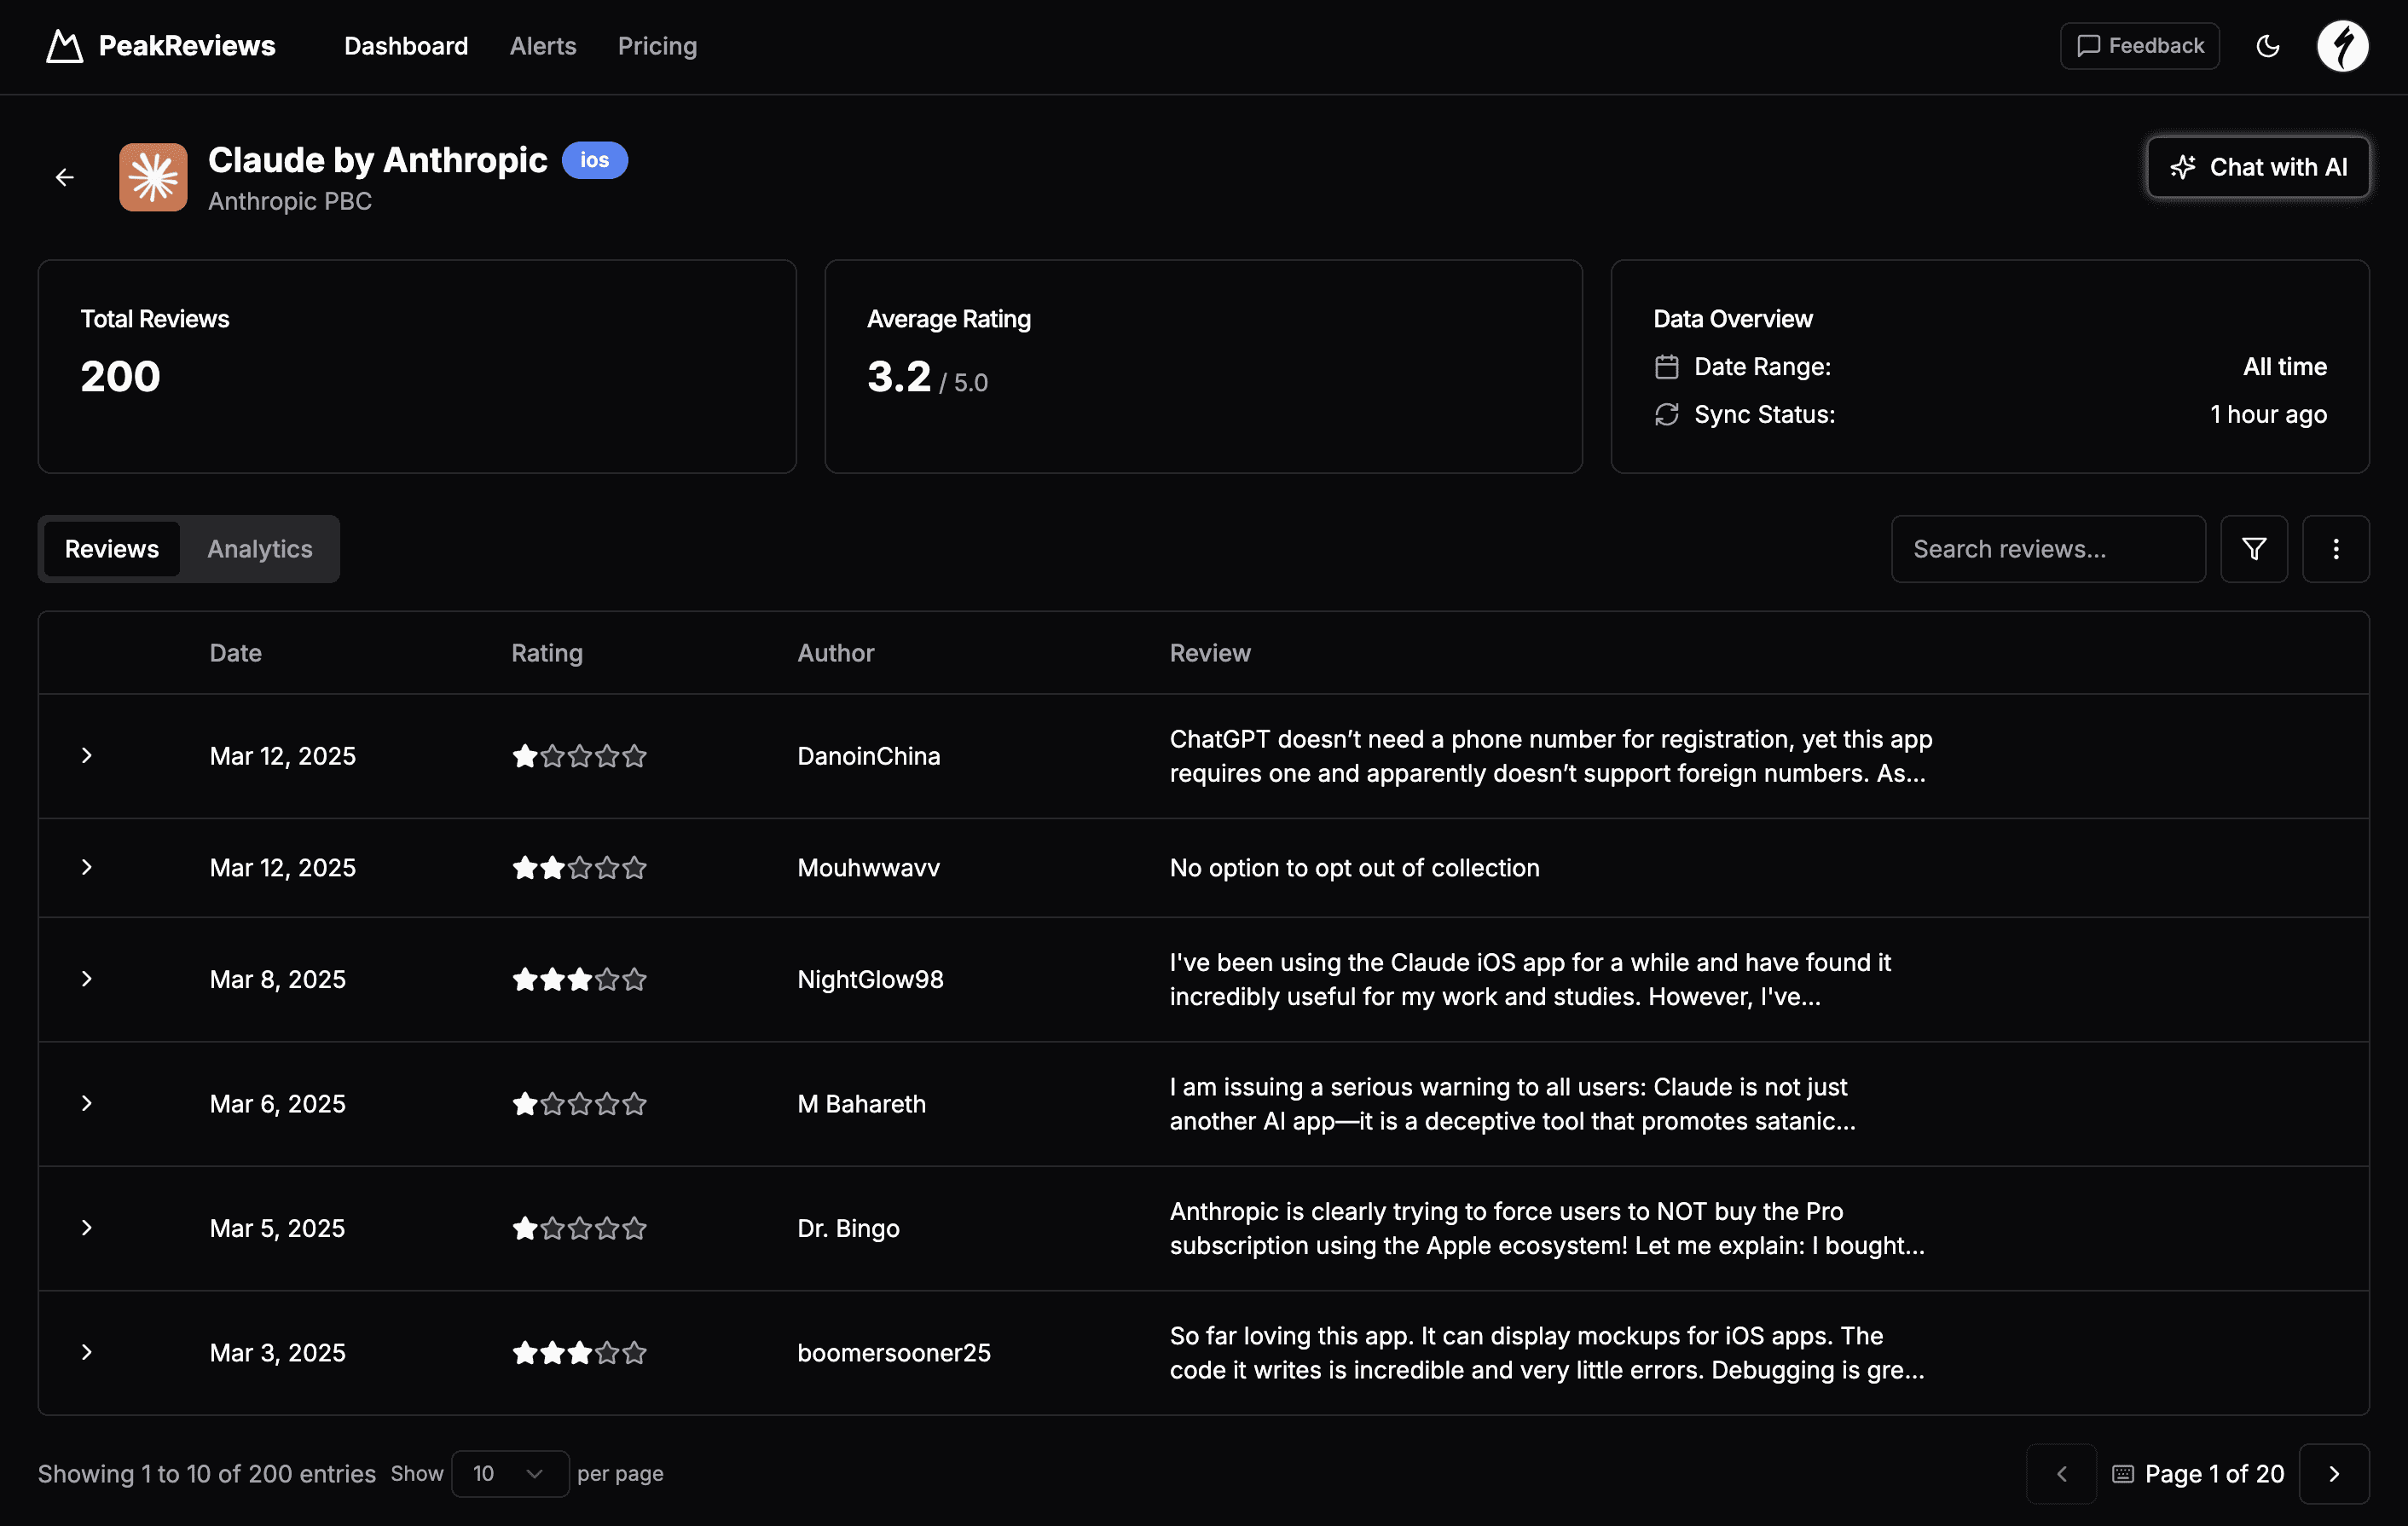Click the review text 'No option to opt out of collection'
This screenshot has width=2408, height=1526.
[x=1355, y=868]
